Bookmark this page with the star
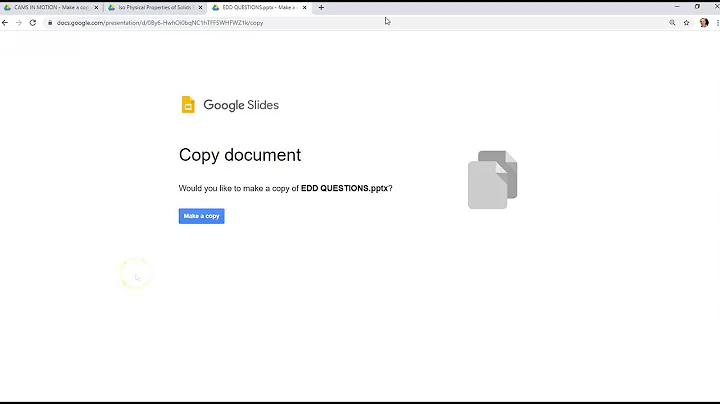720x404 pixels. pos(686,22)
